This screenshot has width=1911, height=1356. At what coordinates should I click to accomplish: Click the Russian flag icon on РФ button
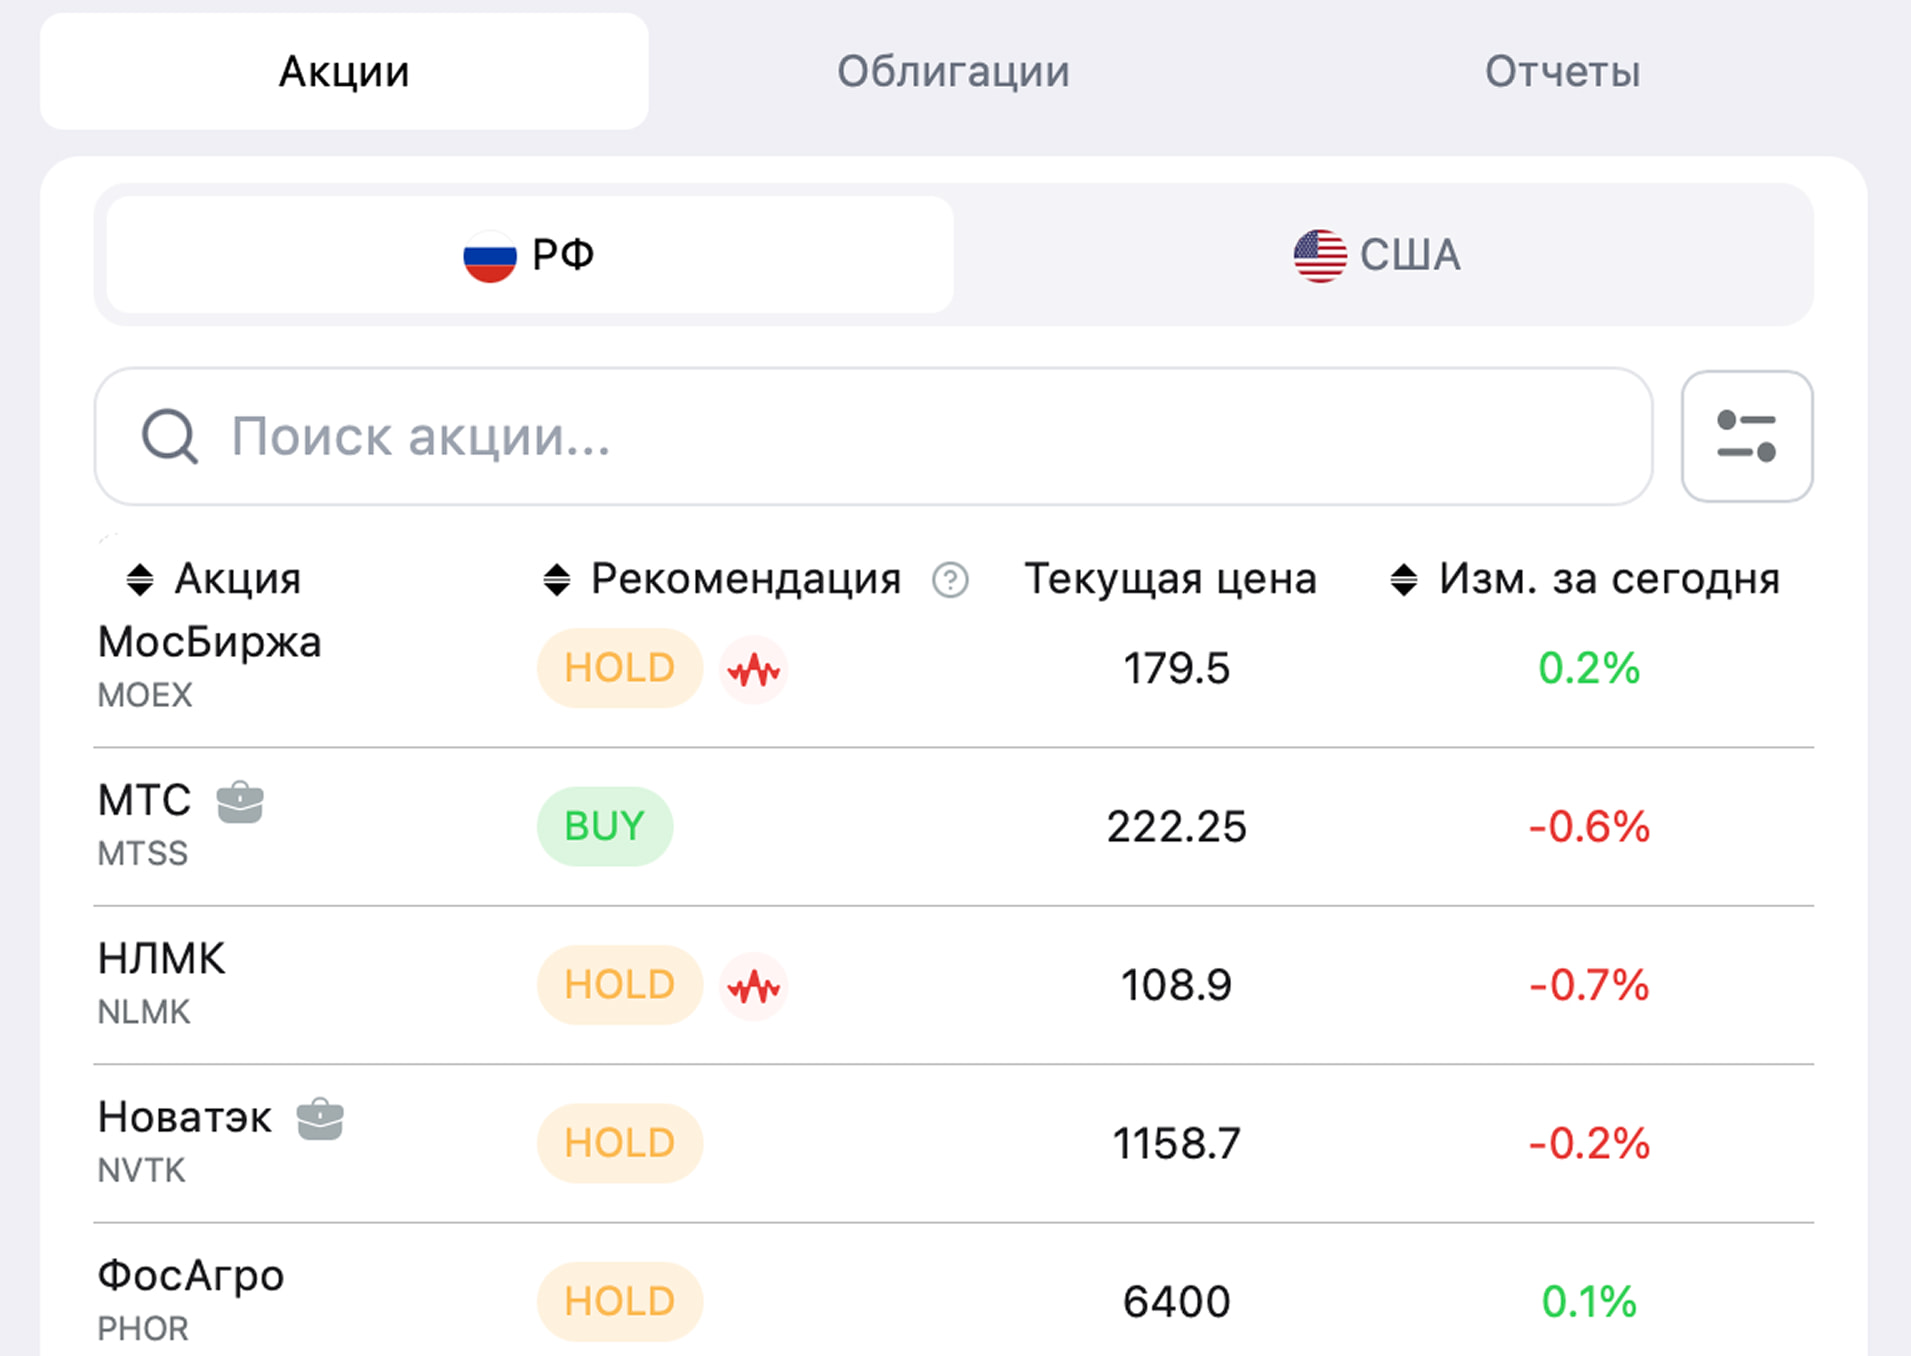[x=488, y=254]
